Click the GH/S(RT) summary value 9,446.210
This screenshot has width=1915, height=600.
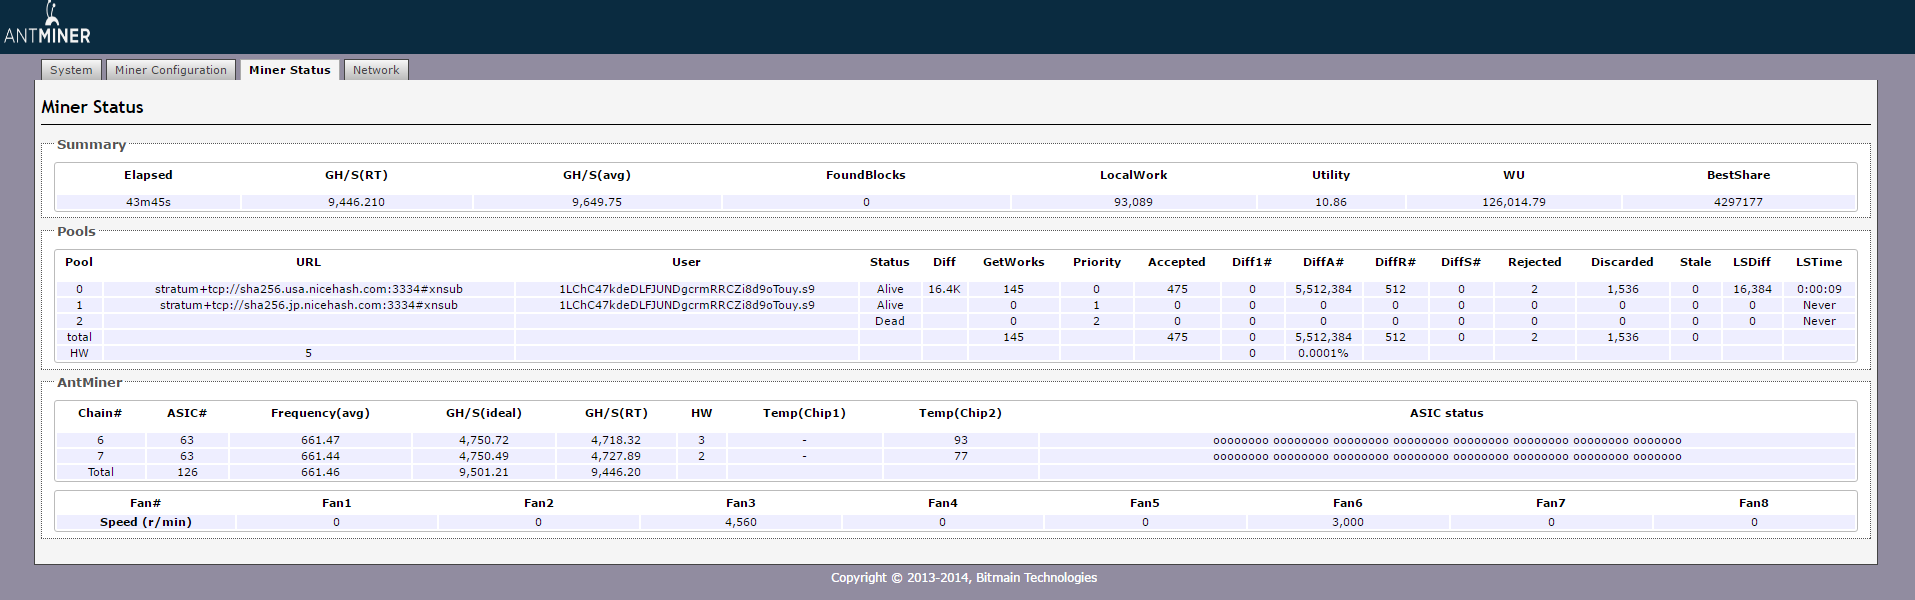[x=356, y=202]
